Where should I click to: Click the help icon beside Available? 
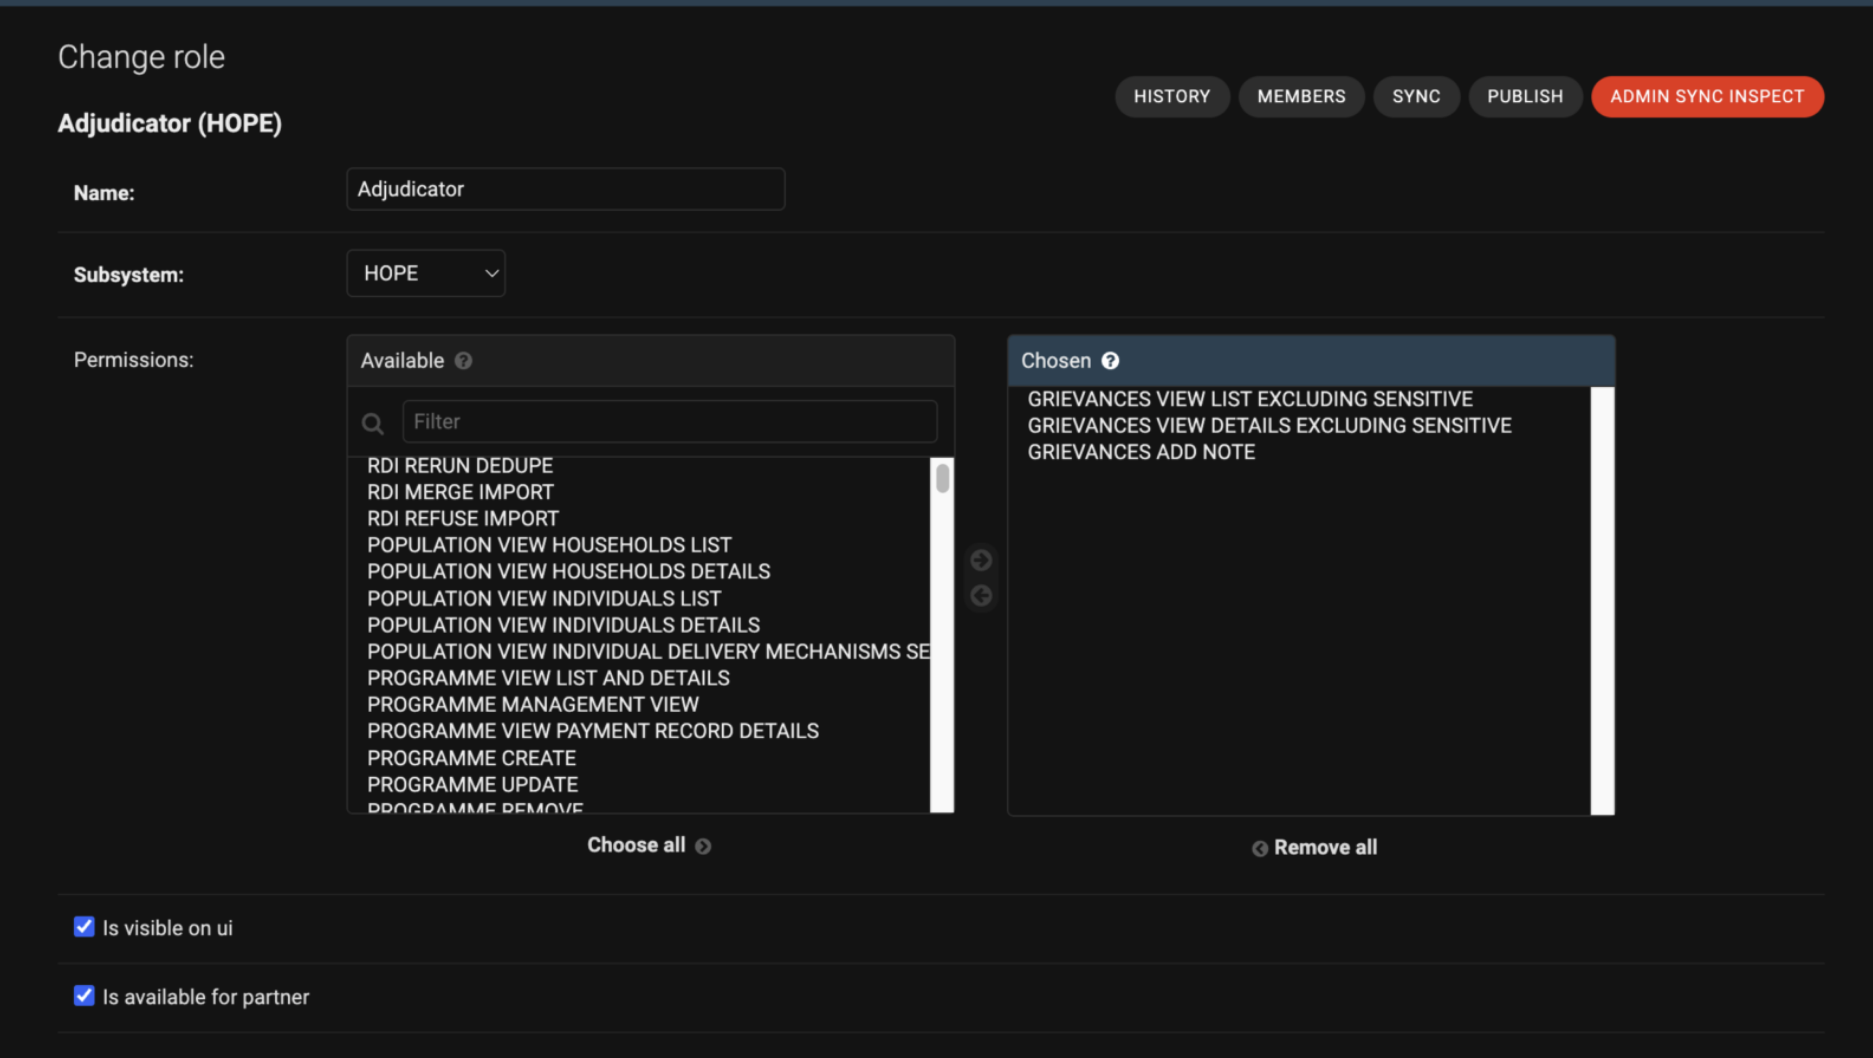coord(463,361)
